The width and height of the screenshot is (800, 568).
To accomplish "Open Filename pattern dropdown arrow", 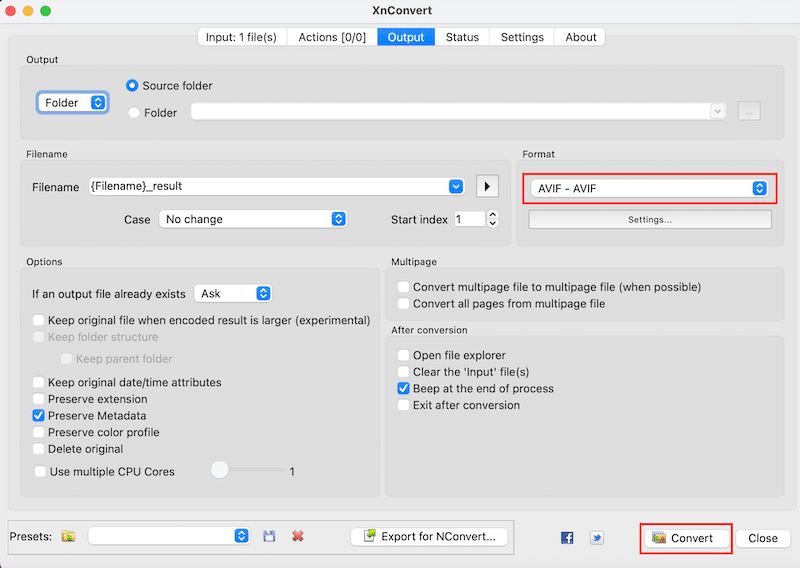I will [x=456, y=187].
